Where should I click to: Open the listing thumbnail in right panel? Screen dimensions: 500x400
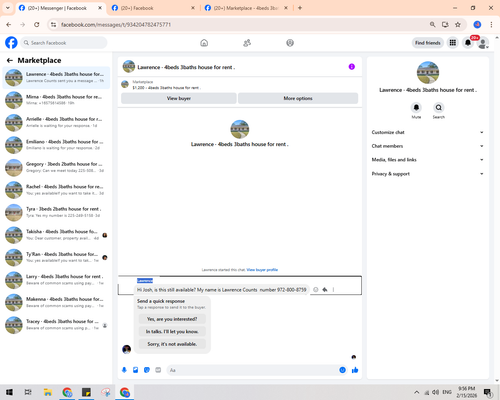pyautogui.click(x=428, y=72)
